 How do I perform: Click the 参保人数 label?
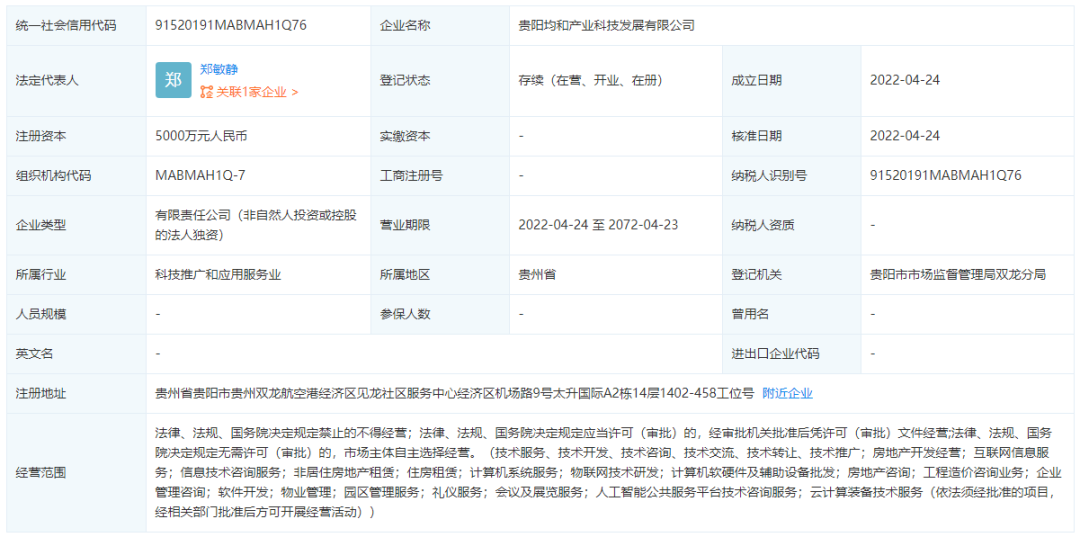click(x=405, y=314)
